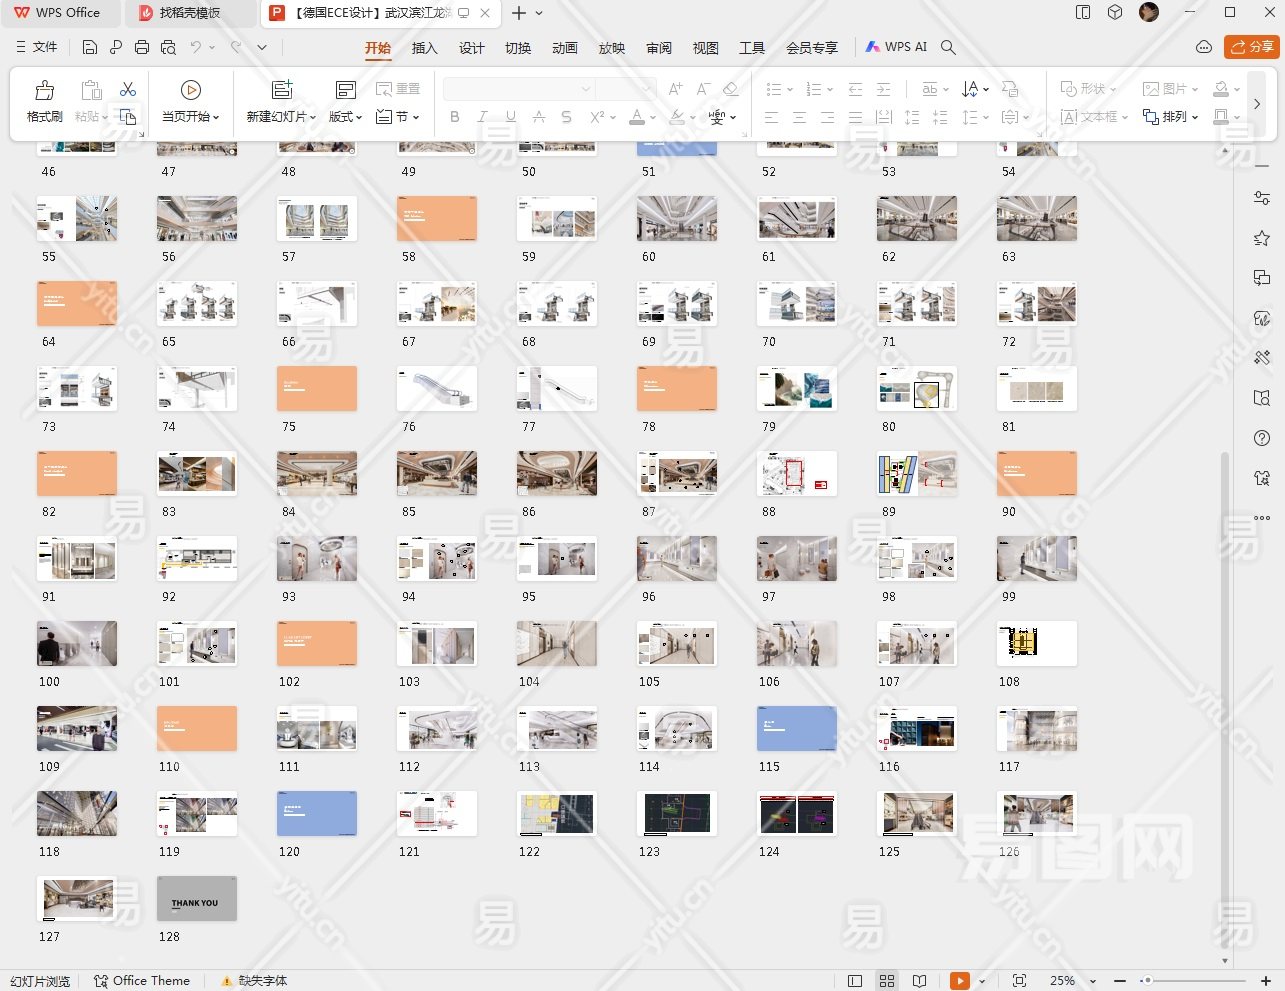Select the THANK YOU slide 128 thumbnail
The image size is (1285, 991).
[197, 899]
